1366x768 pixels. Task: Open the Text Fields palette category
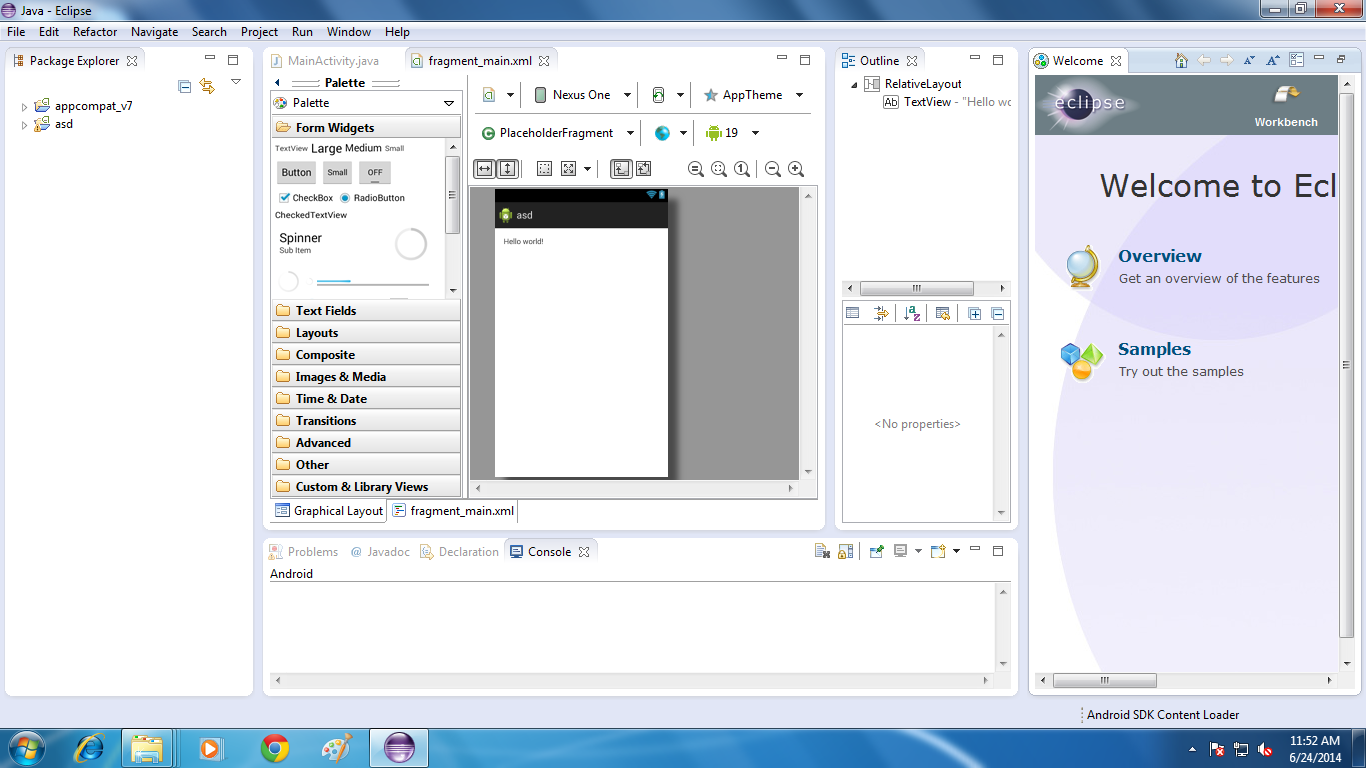coord(366,311)
